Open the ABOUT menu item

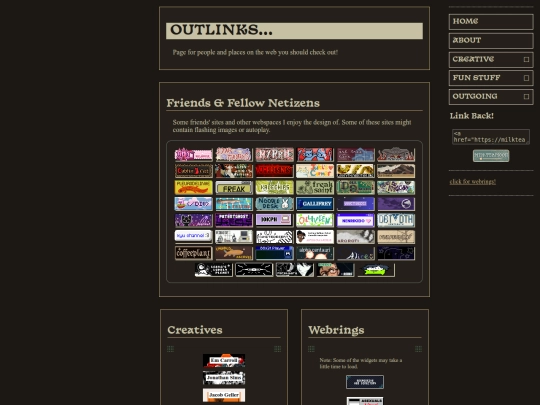(491, 40)
